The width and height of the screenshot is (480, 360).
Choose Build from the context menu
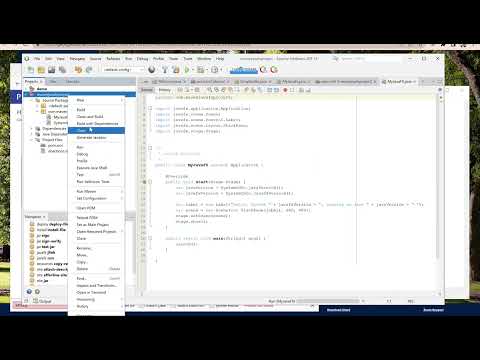click(96, 109)
